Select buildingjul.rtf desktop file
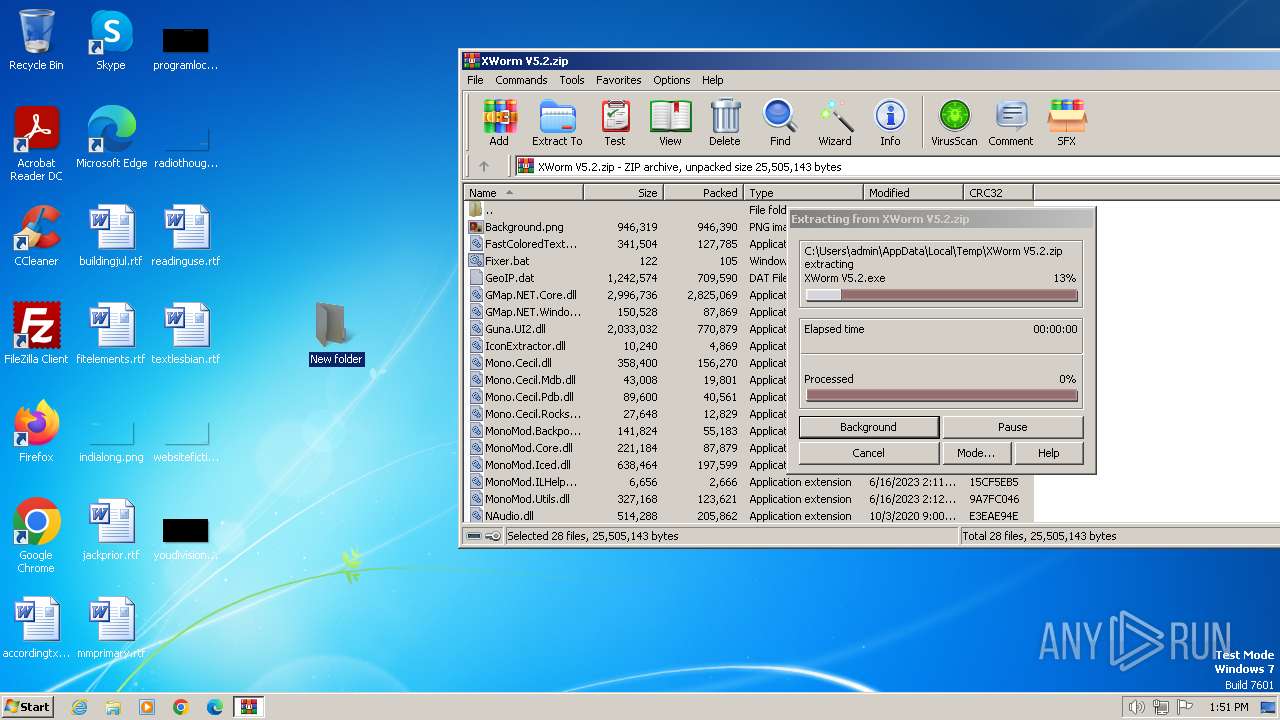Viewport: 1280px width, 720px height. click(111, 236)
